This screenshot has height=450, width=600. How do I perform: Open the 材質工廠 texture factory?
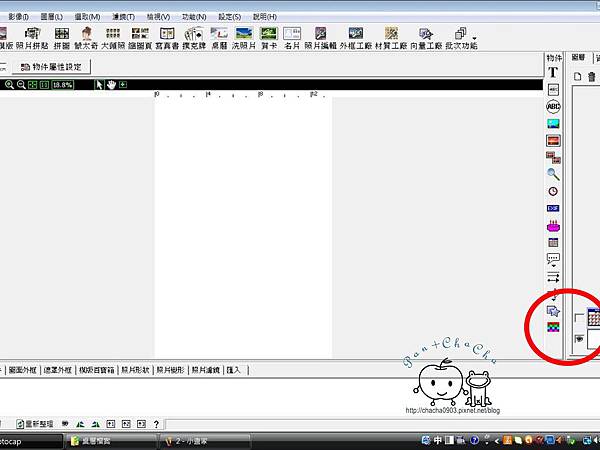pyautogui.click(x=391, y=38)
